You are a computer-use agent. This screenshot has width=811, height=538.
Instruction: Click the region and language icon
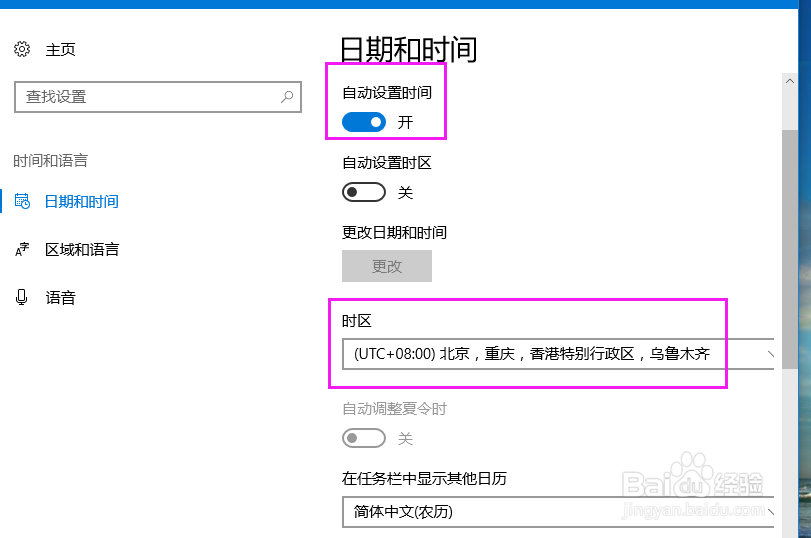click(x=22, y=249)
